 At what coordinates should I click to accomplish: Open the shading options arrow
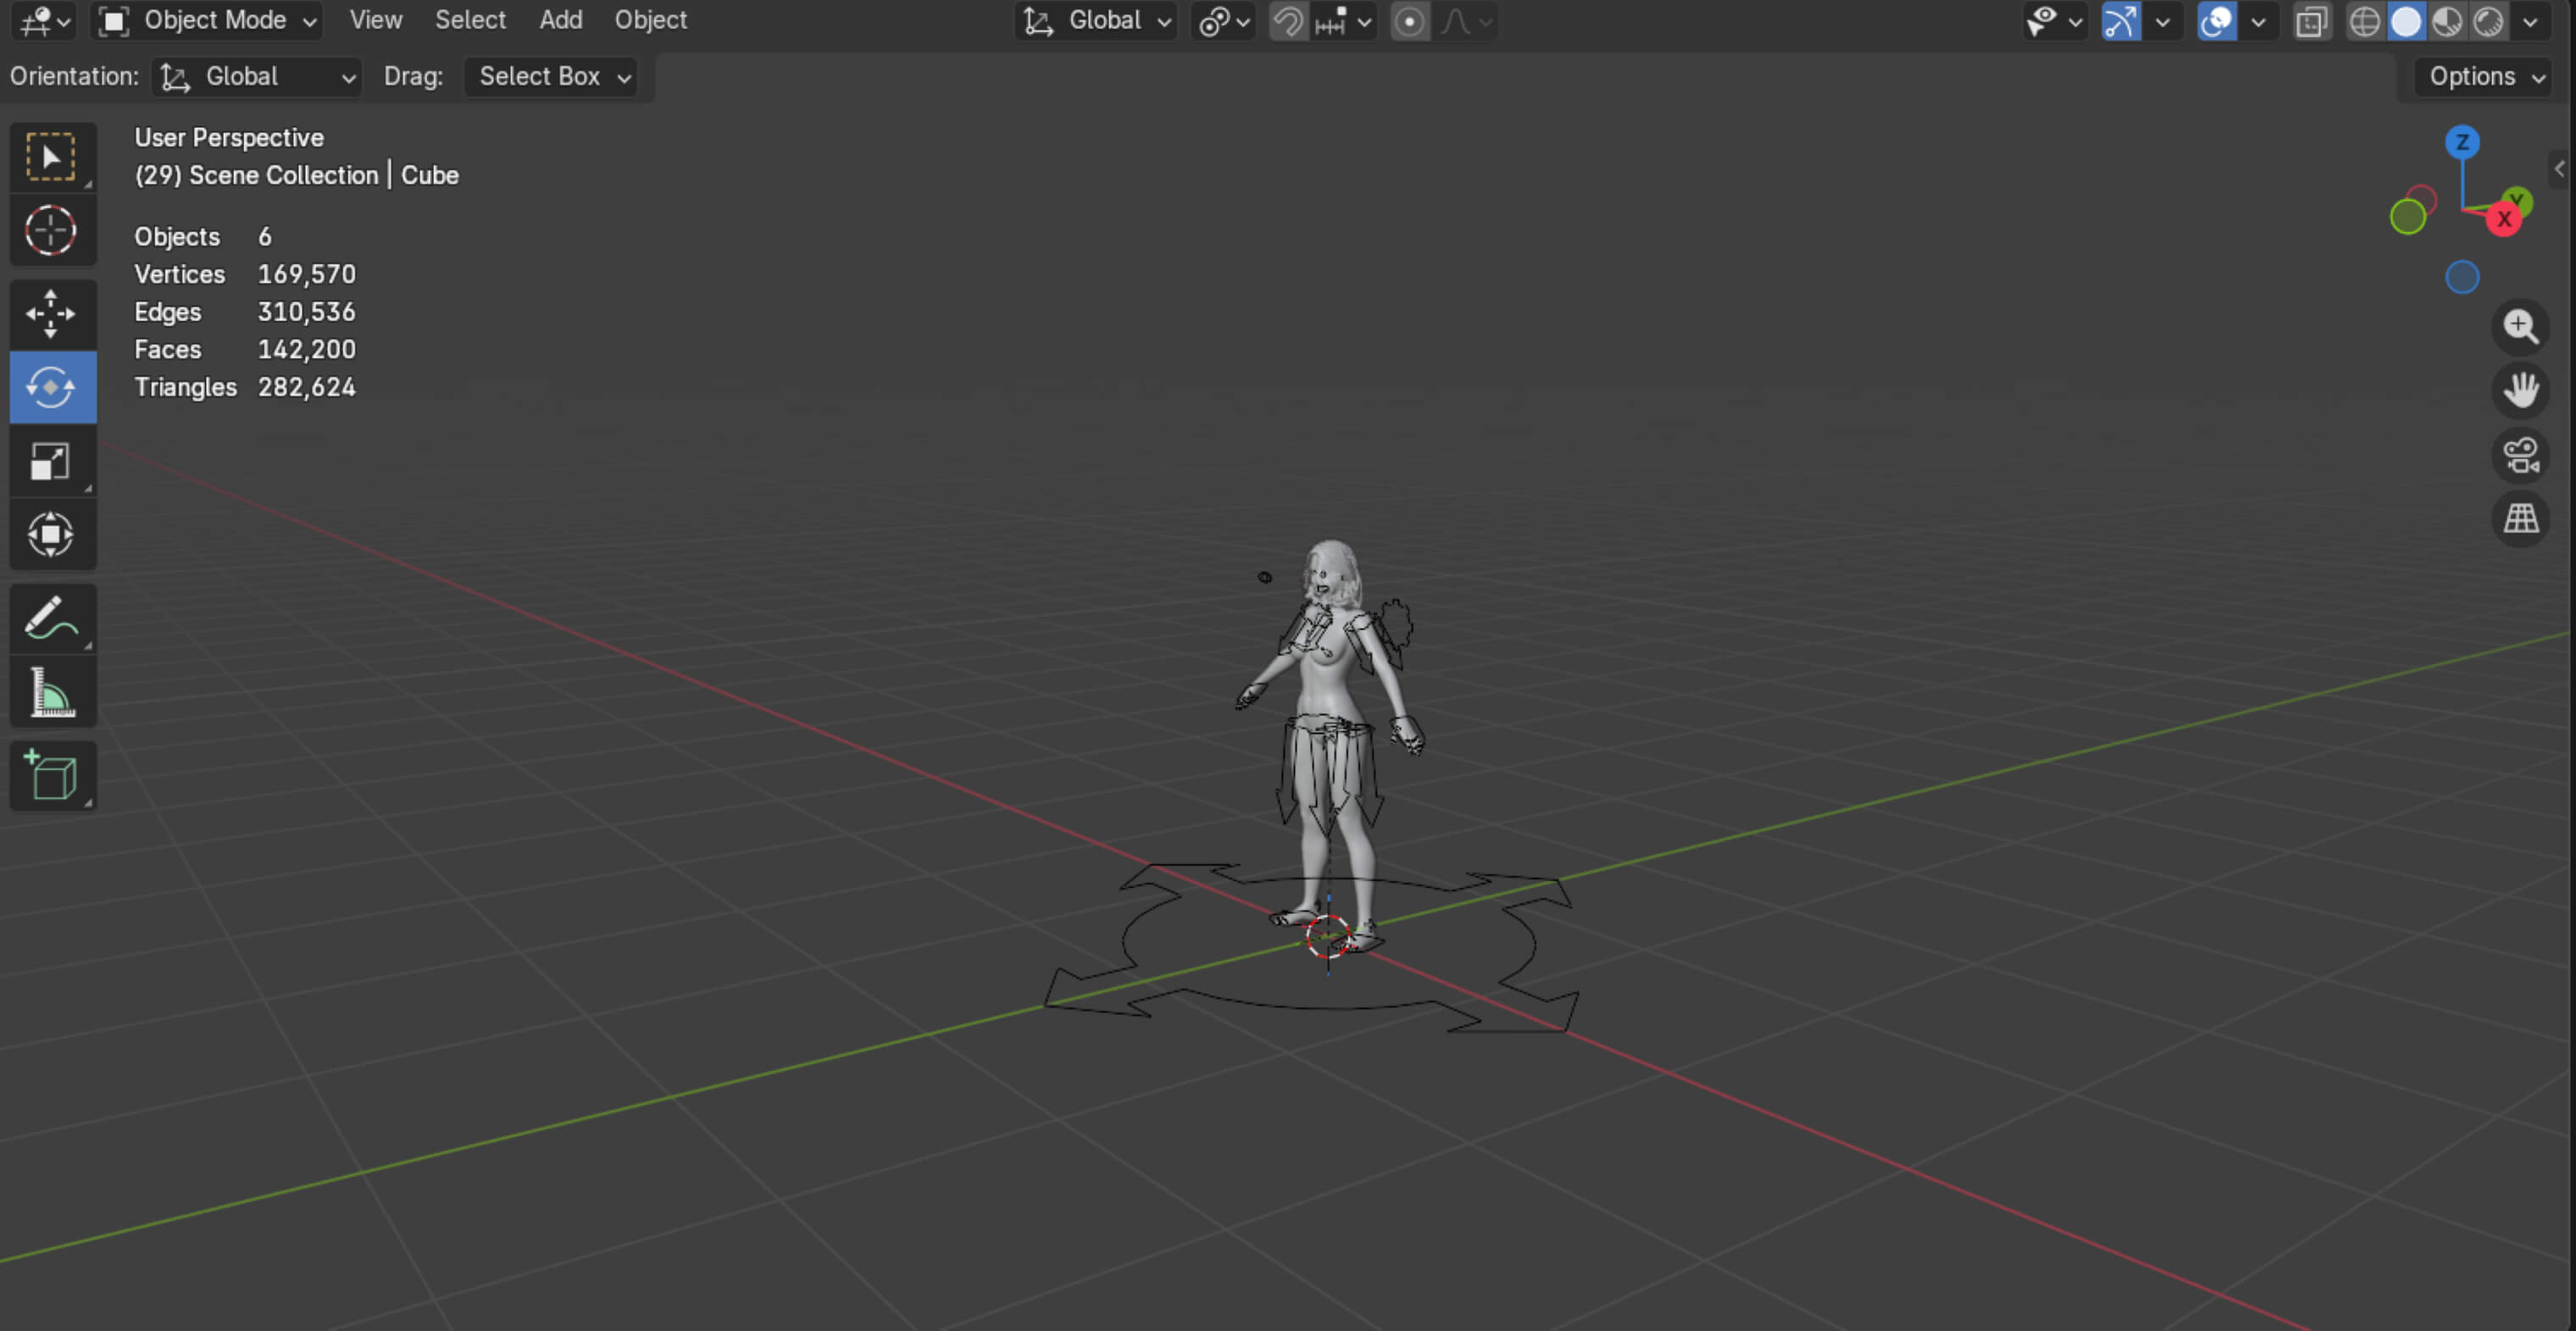pyautogui.click(x=2530, y=21)
